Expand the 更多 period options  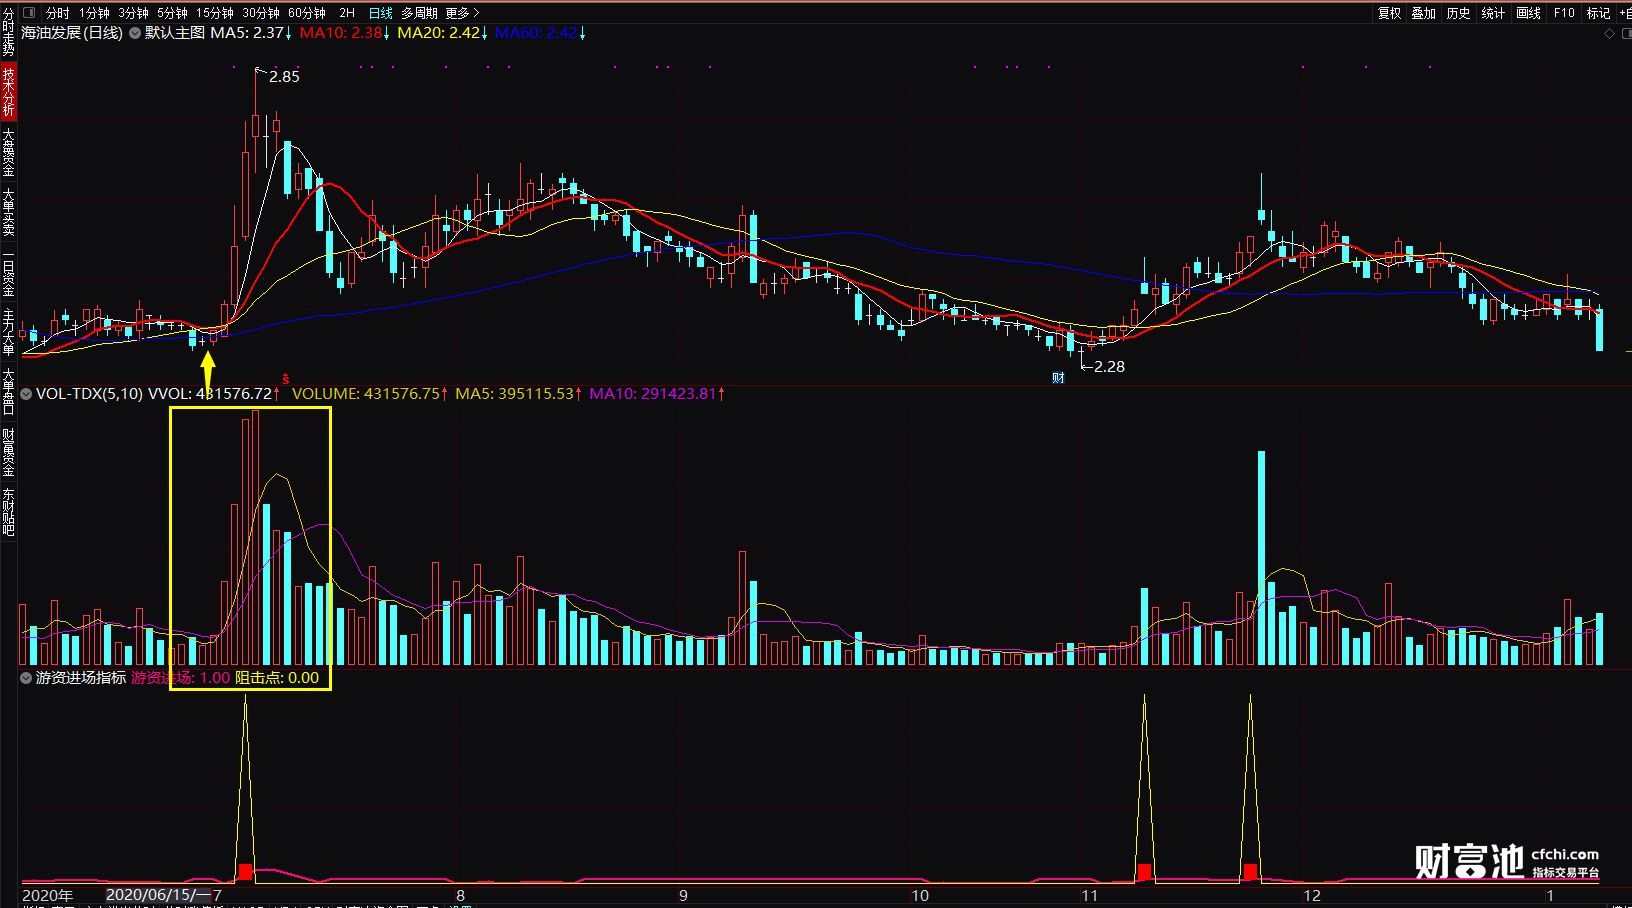(462, 13)
